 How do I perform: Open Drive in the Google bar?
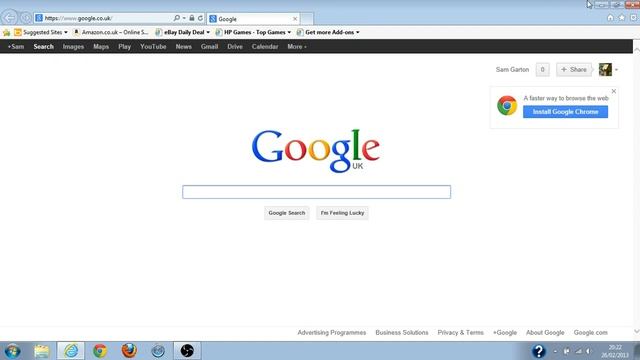tap(235, 47)
